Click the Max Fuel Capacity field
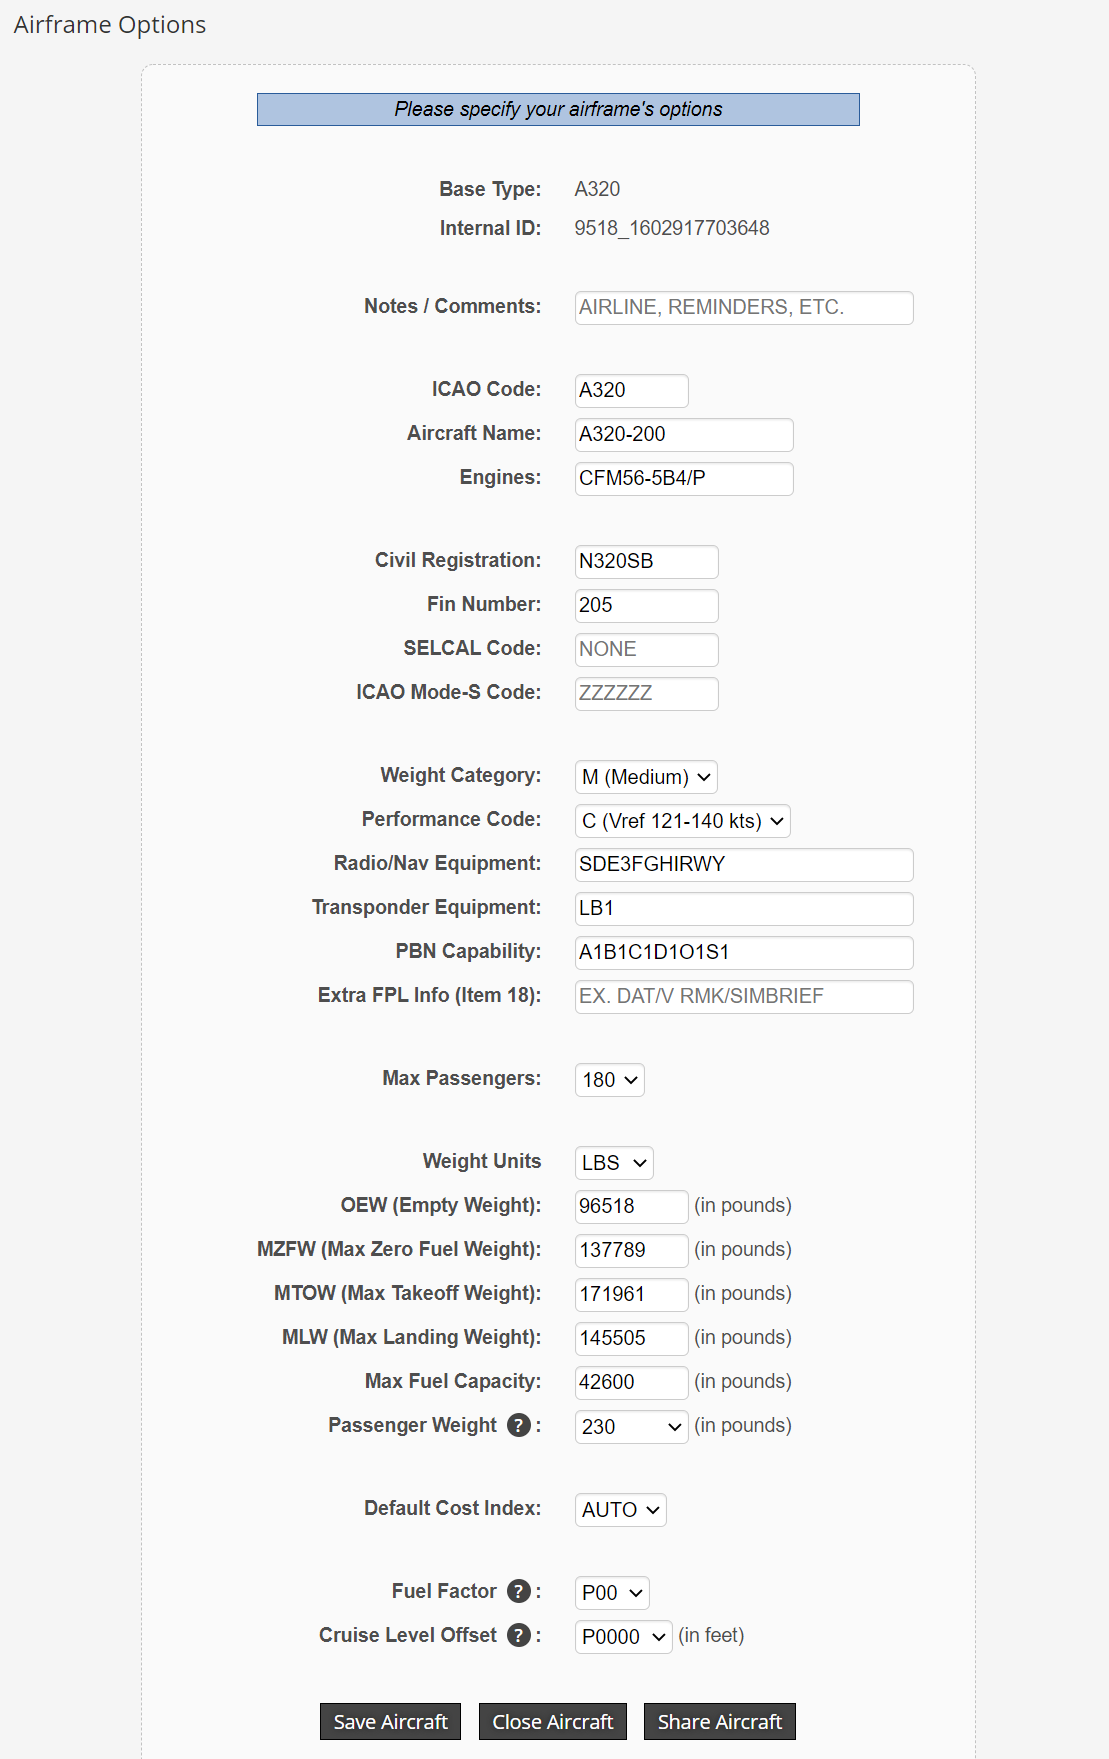 631,1382
